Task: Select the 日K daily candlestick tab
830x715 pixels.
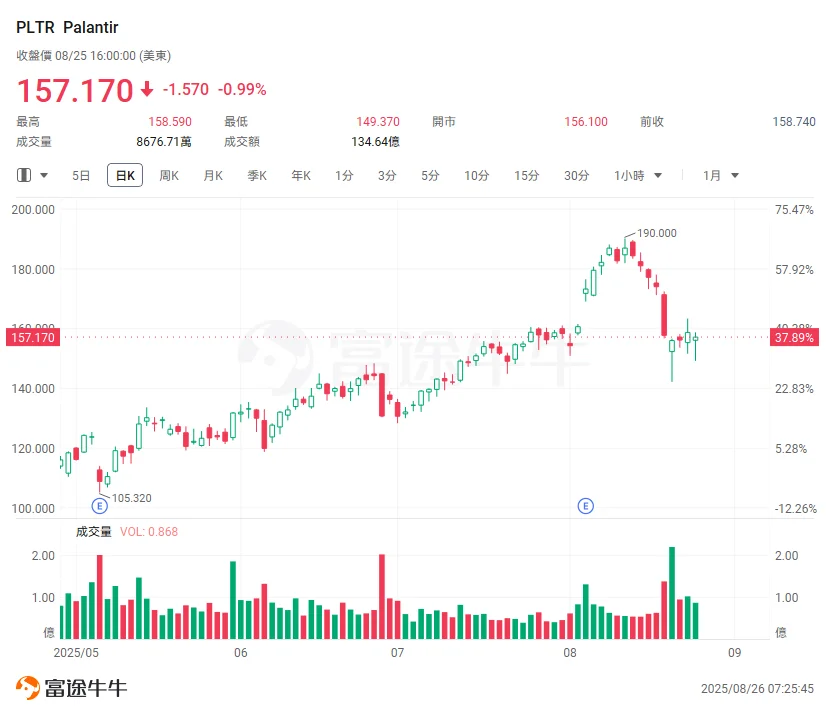Action: point(125,175)
